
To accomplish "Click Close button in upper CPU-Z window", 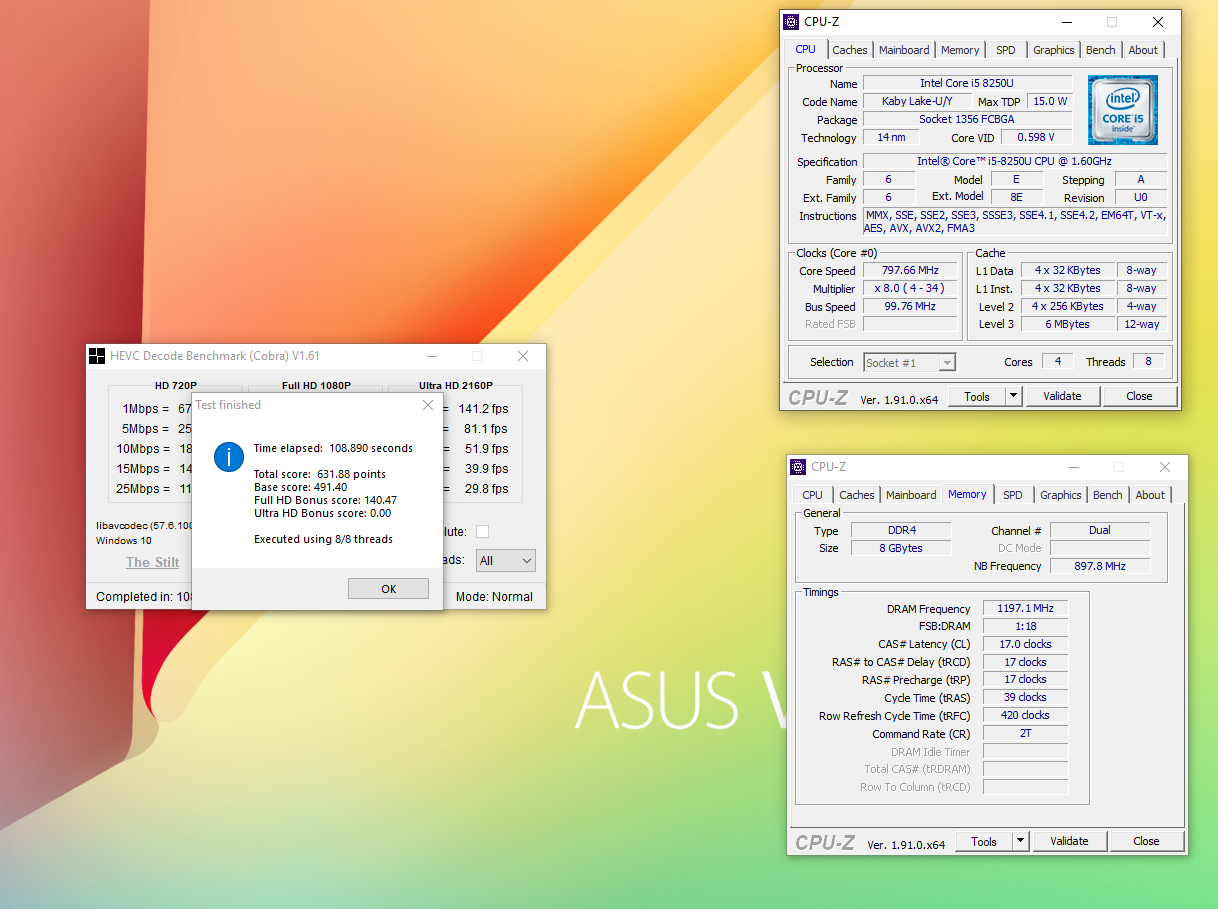I will click(1139, 396).
